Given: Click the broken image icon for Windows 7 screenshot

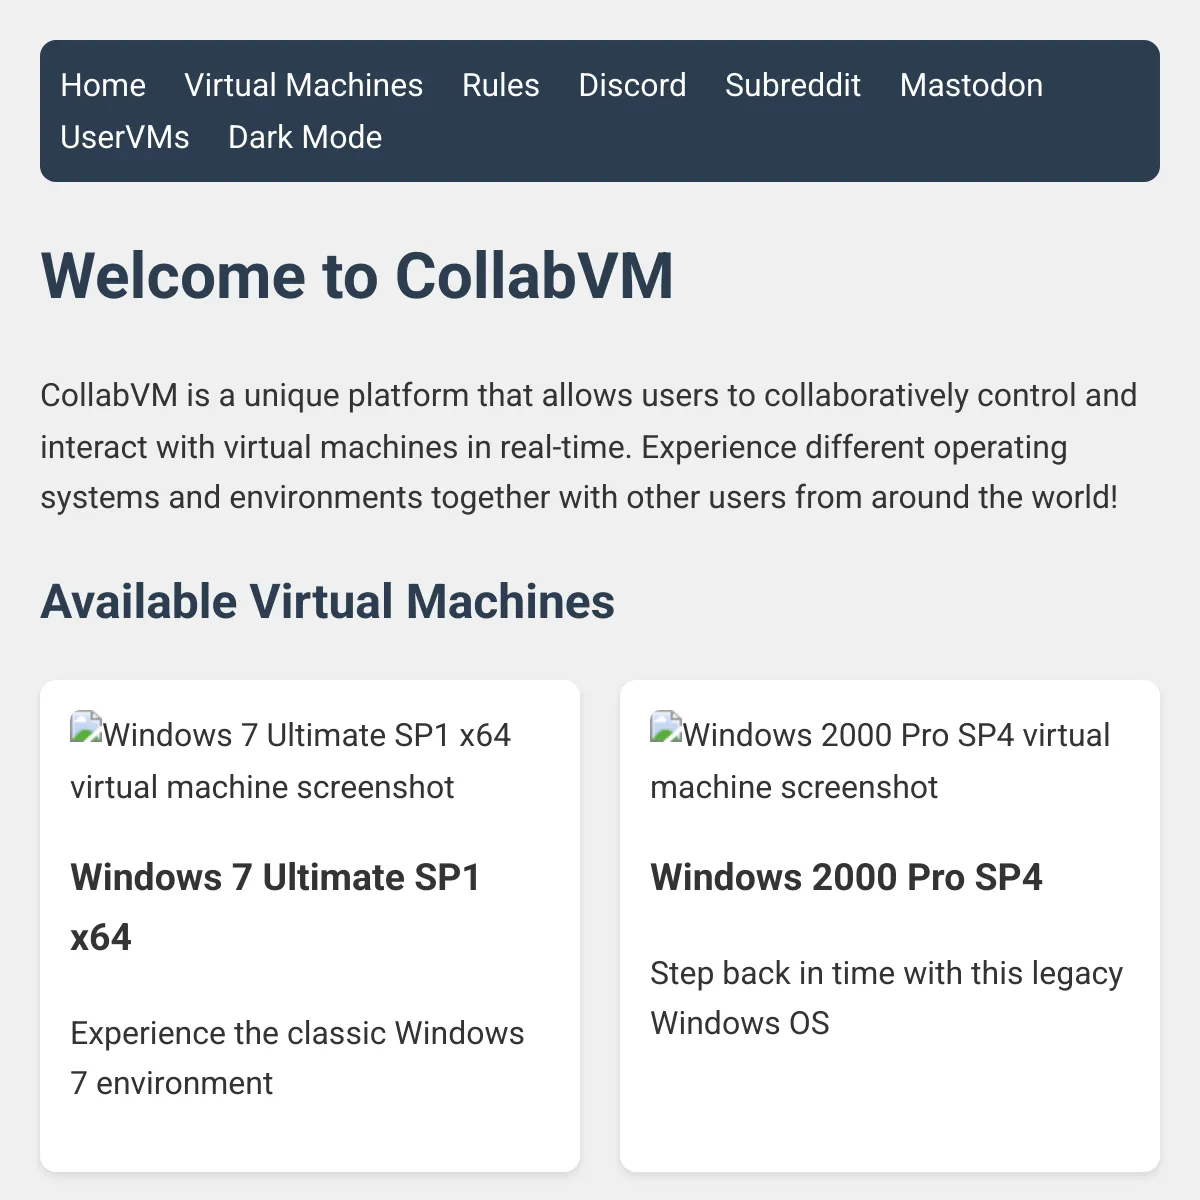Looking at the screenshot, I should click(x=87, y=727).
